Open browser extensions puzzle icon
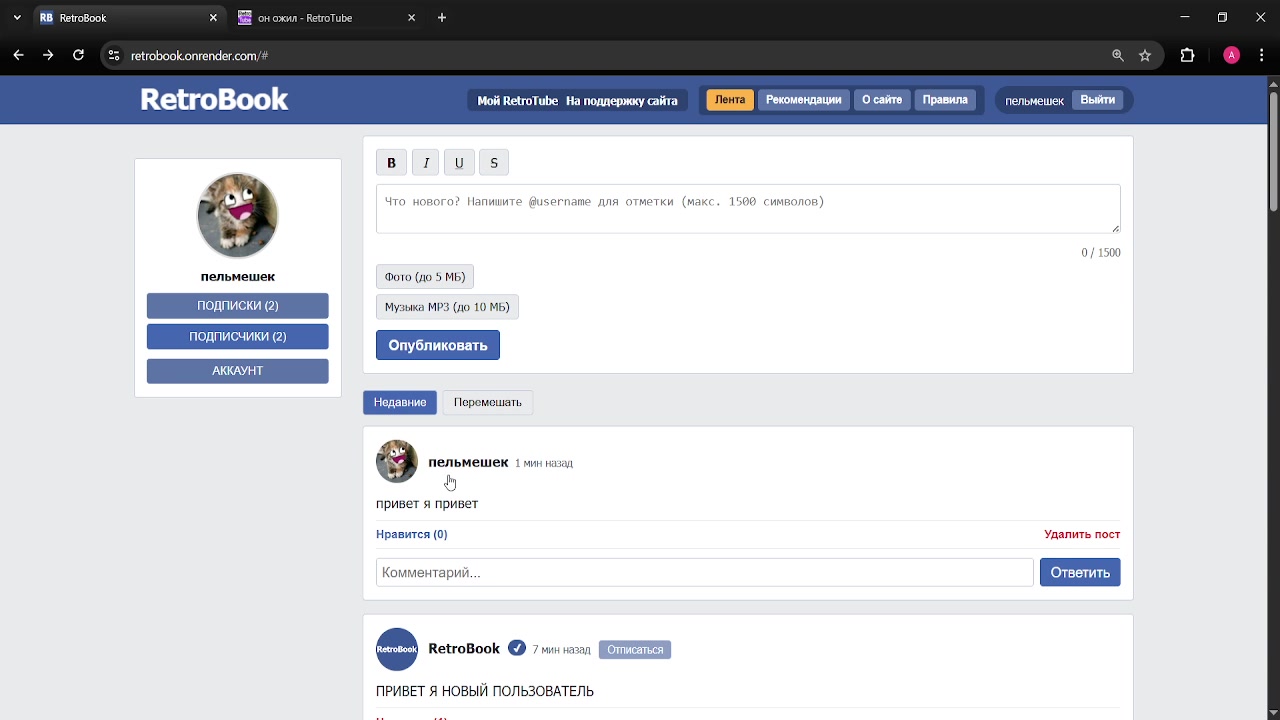This screenshot has width=1280, height=720. click(x=1187, y=56)
